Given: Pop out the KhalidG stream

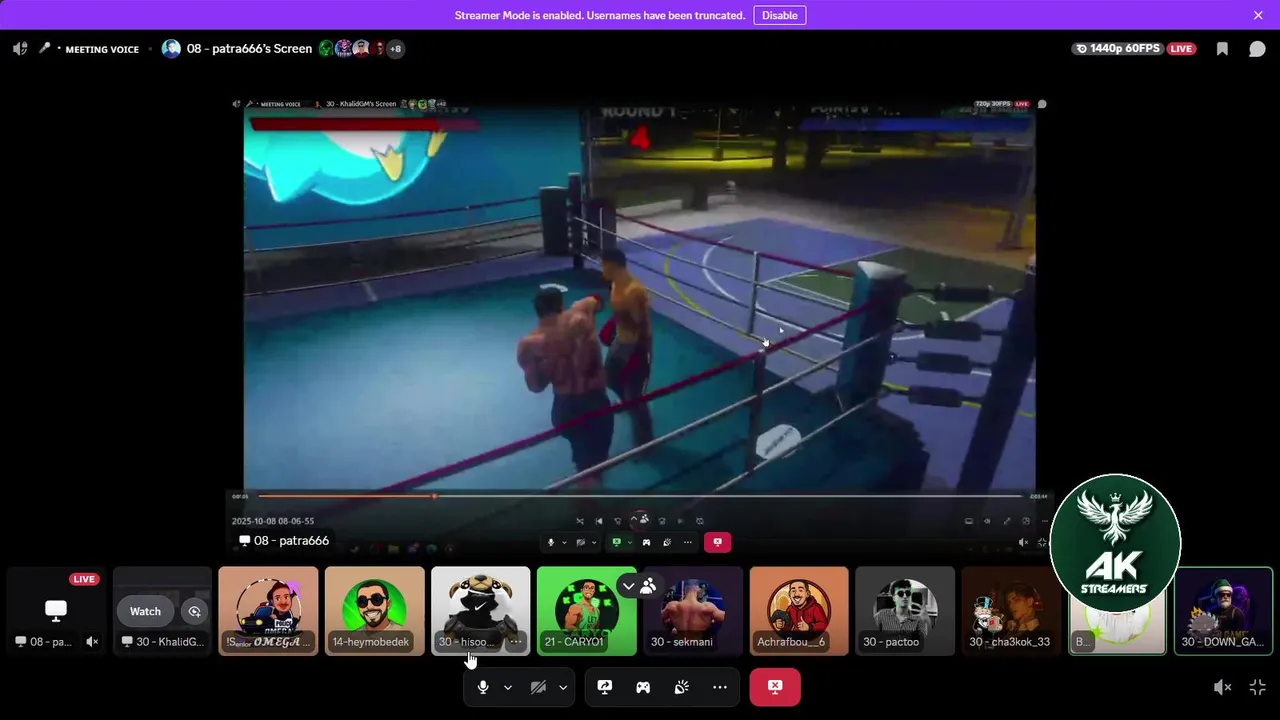Looking at the screenshot, I should pyautogui.click(x=194, y=611).
